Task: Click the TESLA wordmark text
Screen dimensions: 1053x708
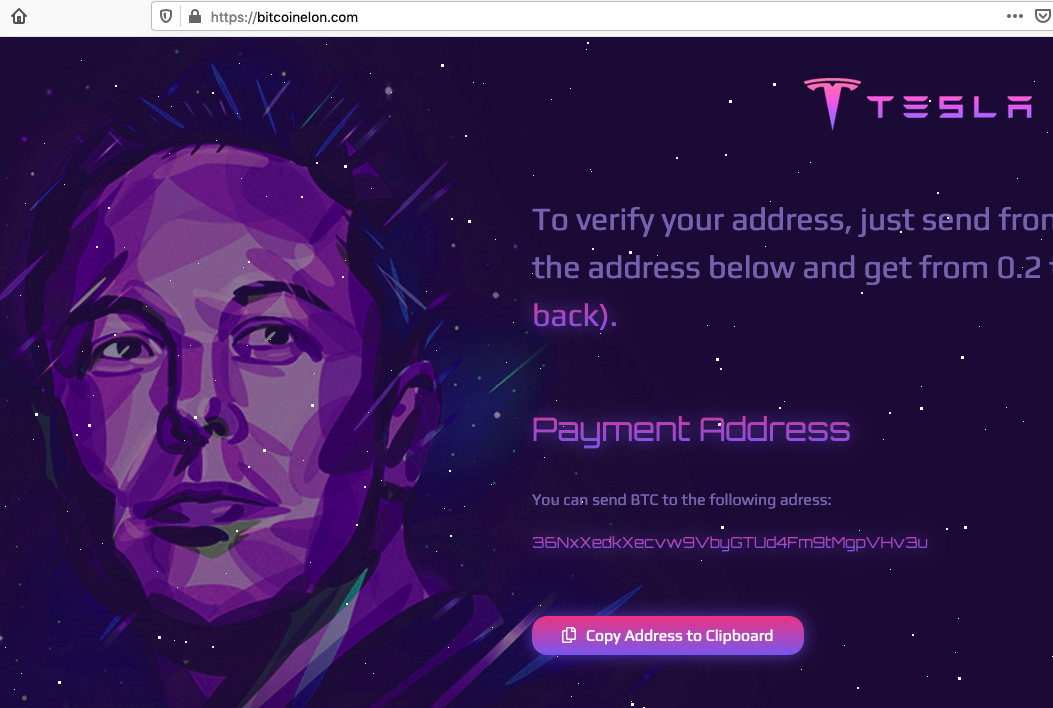Action: tap(950, 107)
